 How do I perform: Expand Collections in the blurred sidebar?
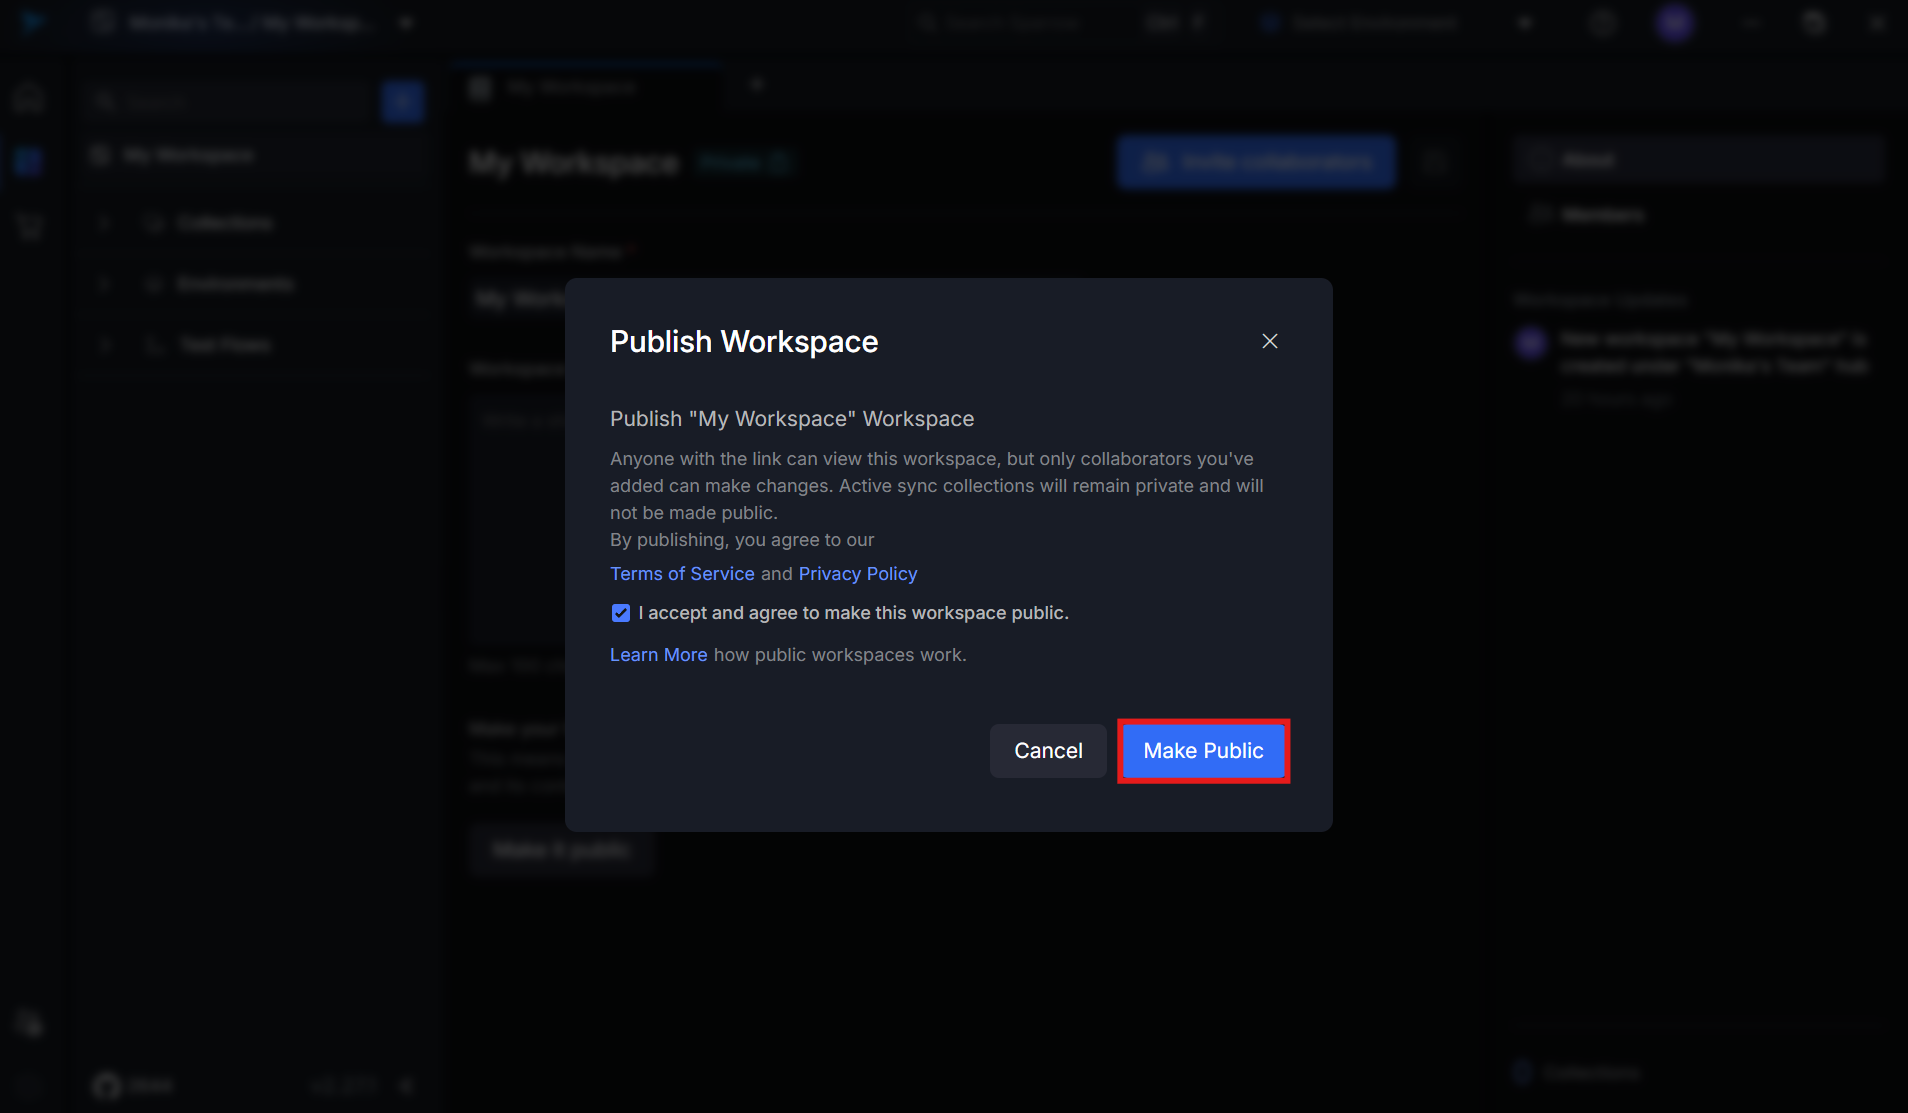pos(104,223)
